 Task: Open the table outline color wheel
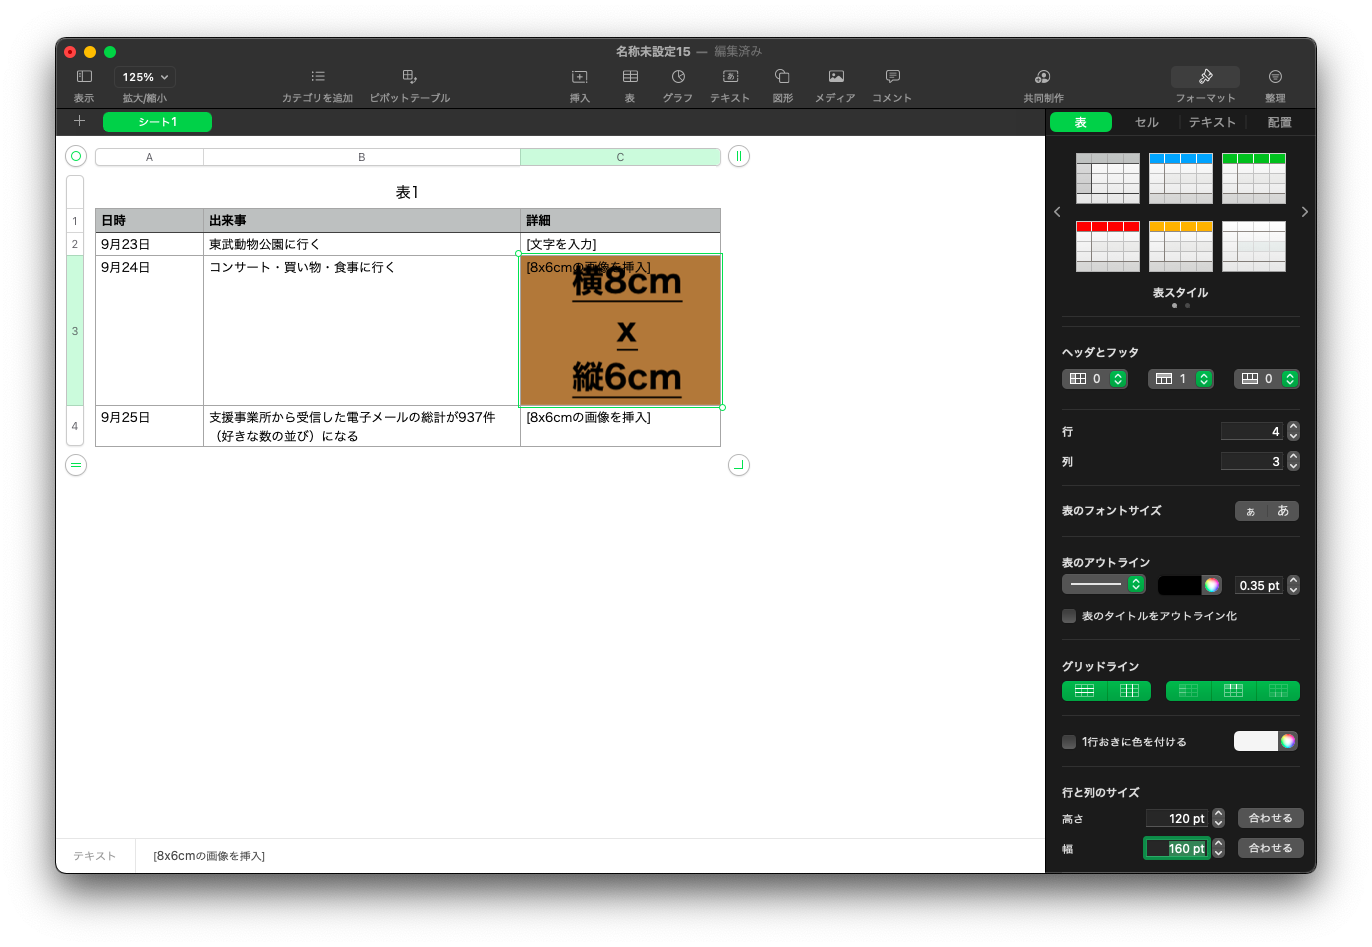[x=1211, y=585]
